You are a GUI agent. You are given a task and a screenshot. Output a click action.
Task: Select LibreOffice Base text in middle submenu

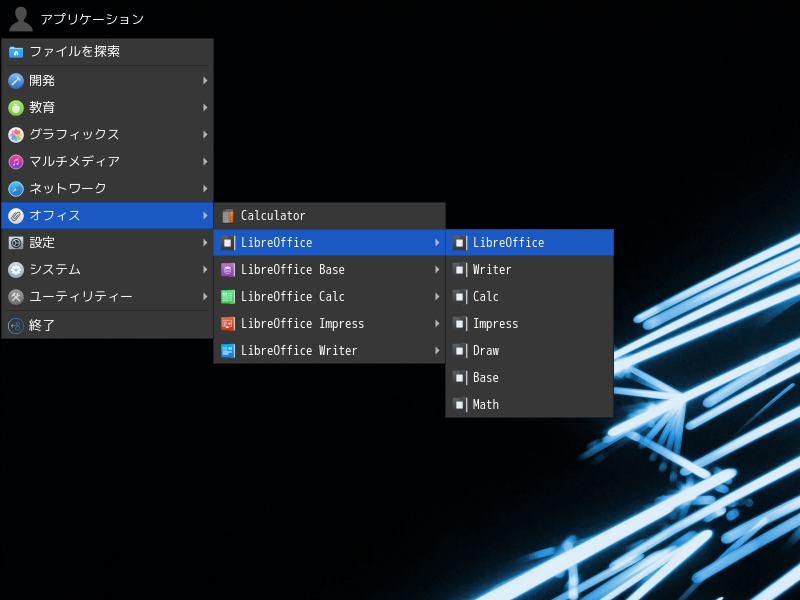pos(293,270)
